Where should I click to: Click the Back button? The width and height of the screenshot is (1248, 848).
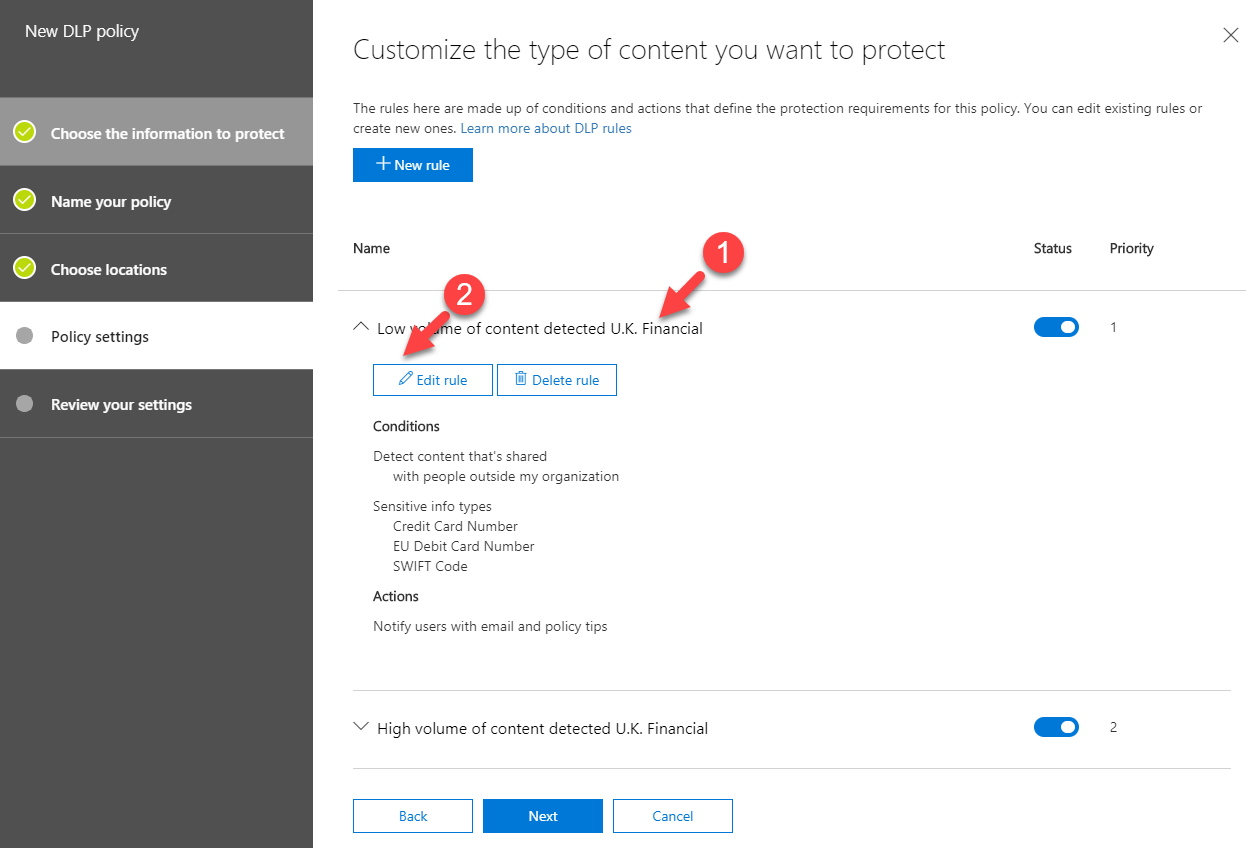click(x=413, y=816)
